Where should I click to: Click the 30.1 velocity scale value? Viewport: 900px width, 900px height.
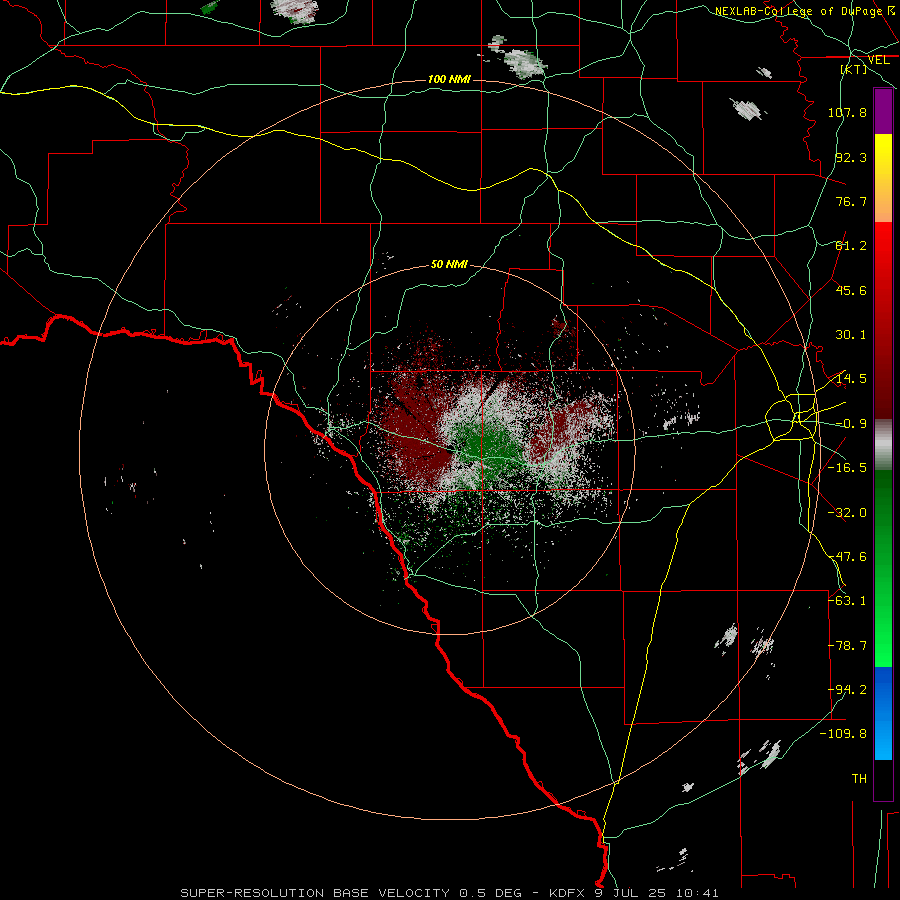point(851,335)
